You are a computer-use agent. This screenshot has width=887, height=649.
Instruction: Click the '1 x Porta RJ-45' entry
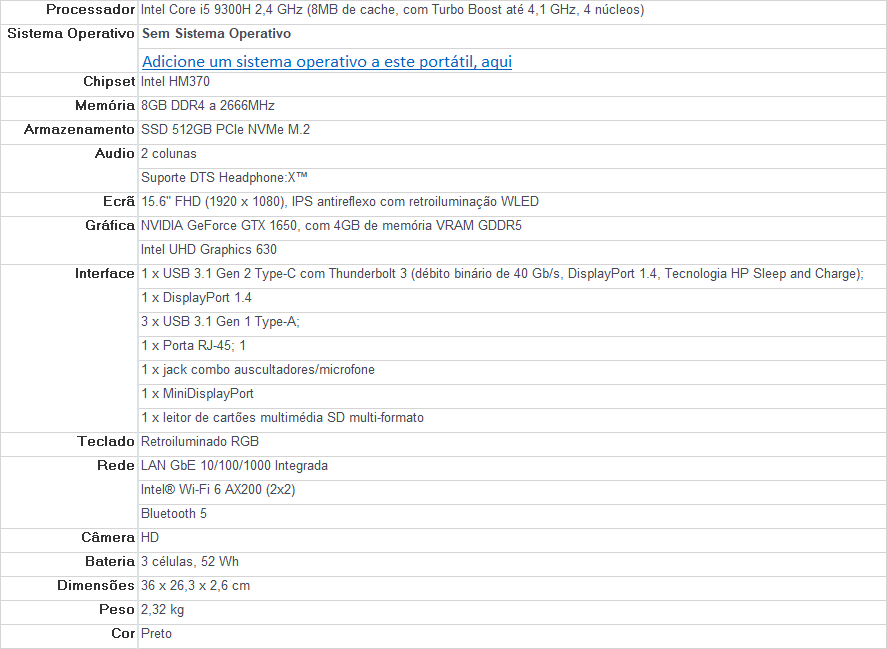coord(194,346)
